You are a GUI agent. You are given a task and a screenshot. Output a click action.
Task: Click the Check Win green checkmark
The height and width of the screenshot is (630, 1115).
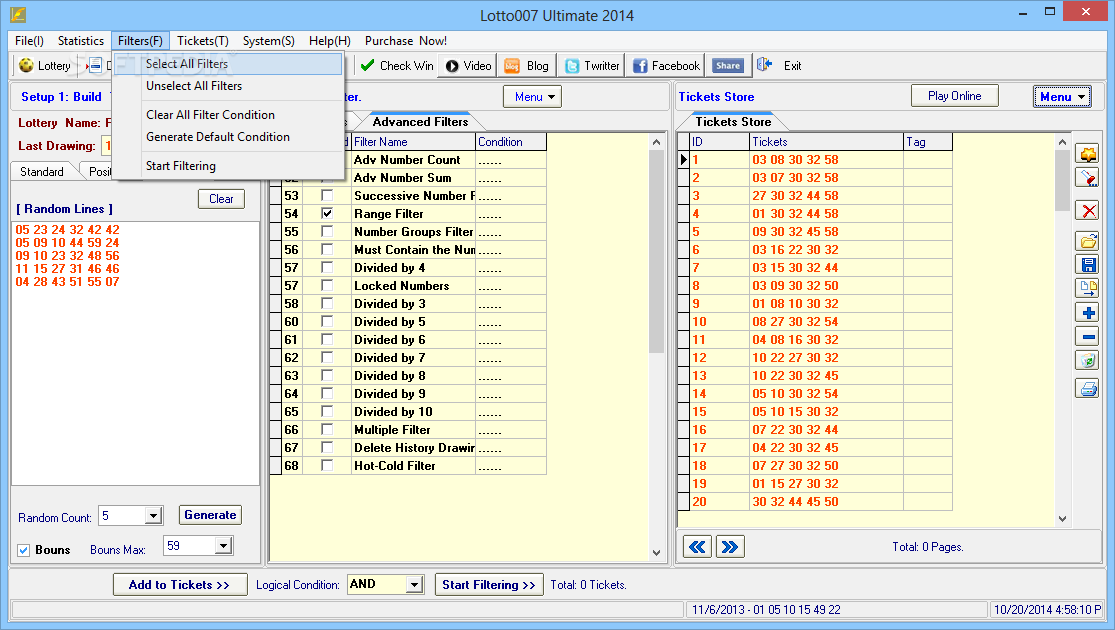[x=367, y=65]
